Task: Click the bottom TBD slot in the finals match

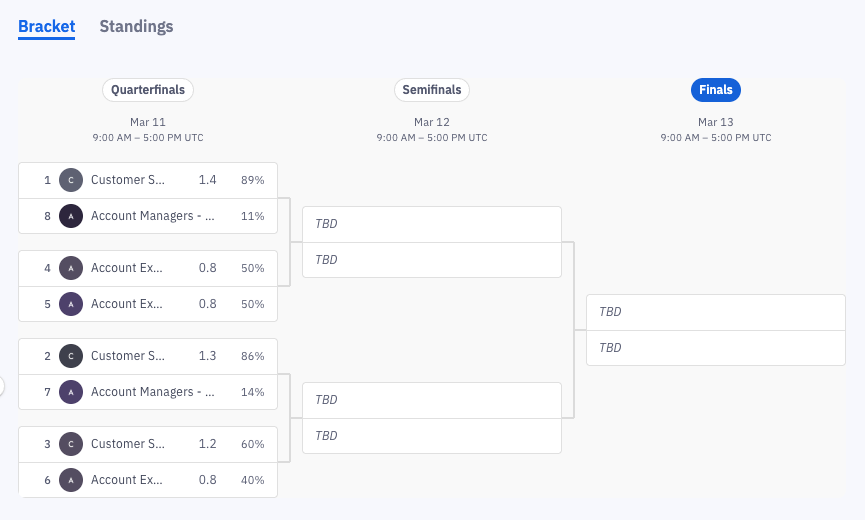Action: pos(716,348)
